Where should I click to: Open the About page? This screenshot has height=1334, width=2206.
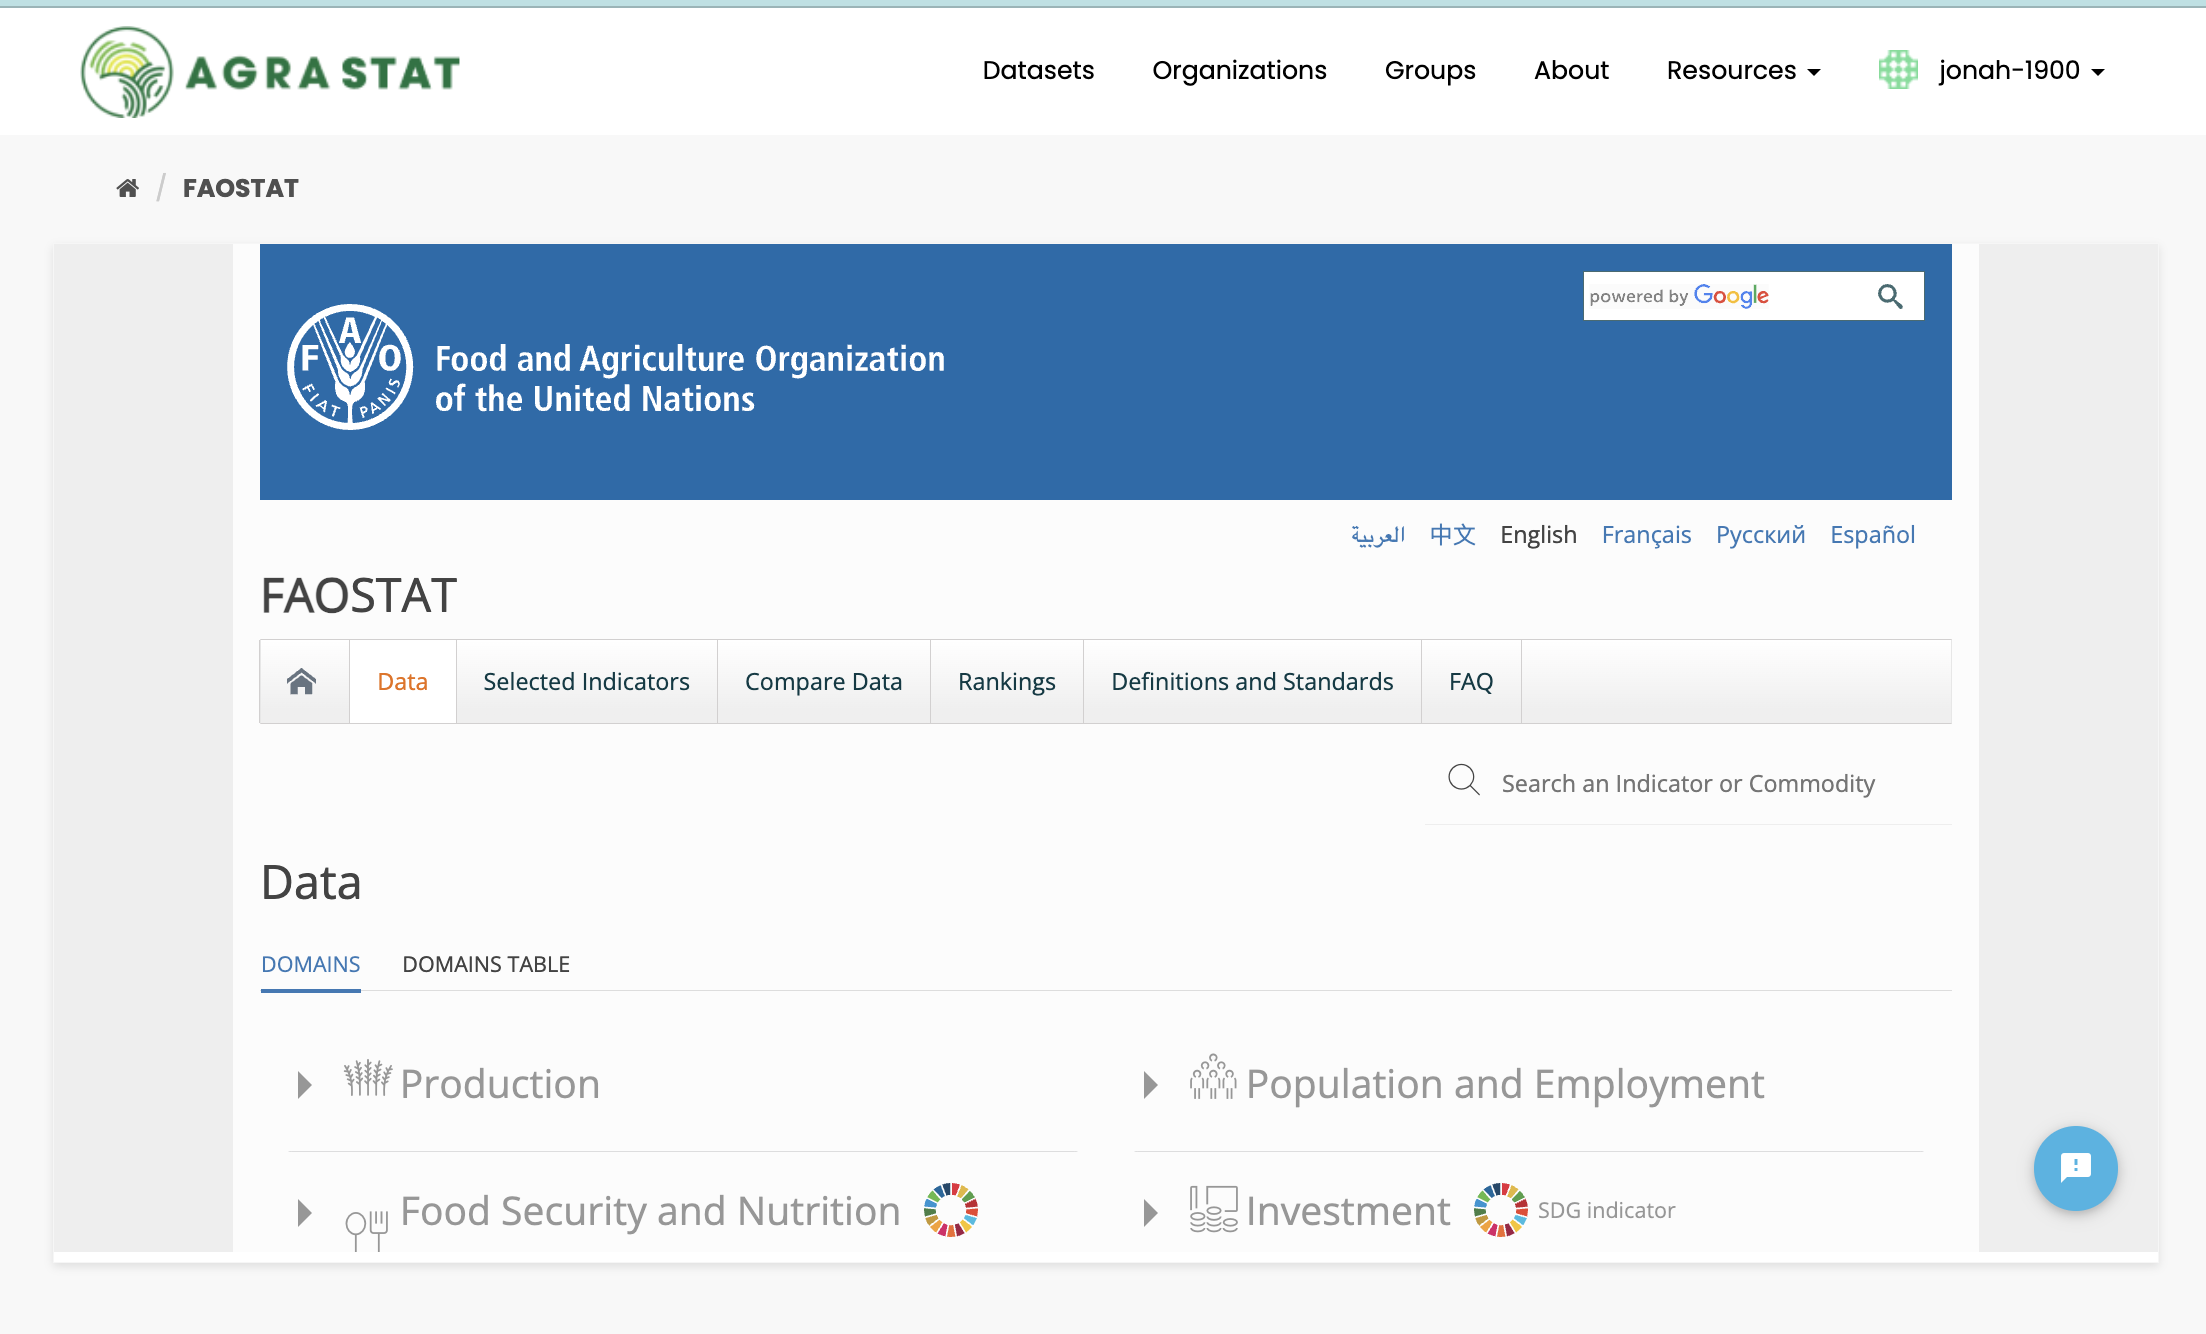(x=1571, y=70)
